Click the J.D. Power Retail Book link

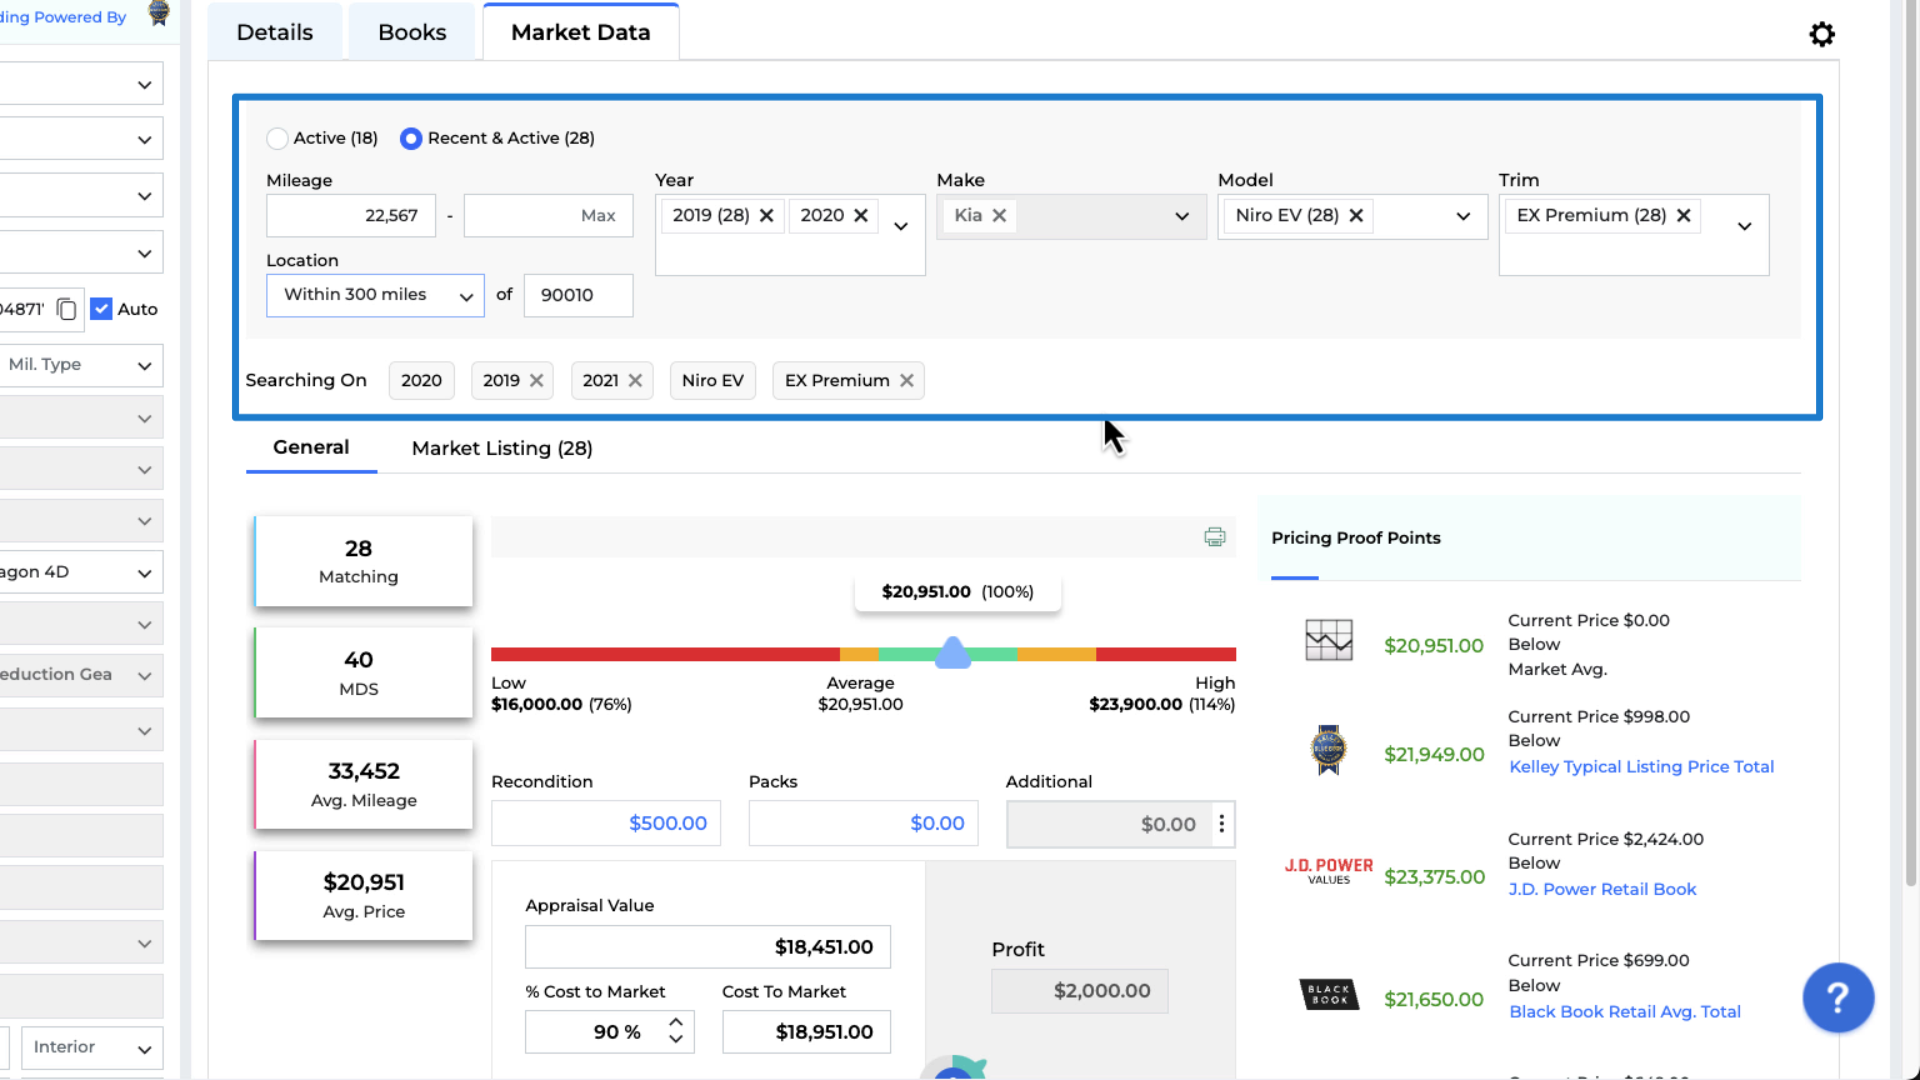(x=1602, y=889)
